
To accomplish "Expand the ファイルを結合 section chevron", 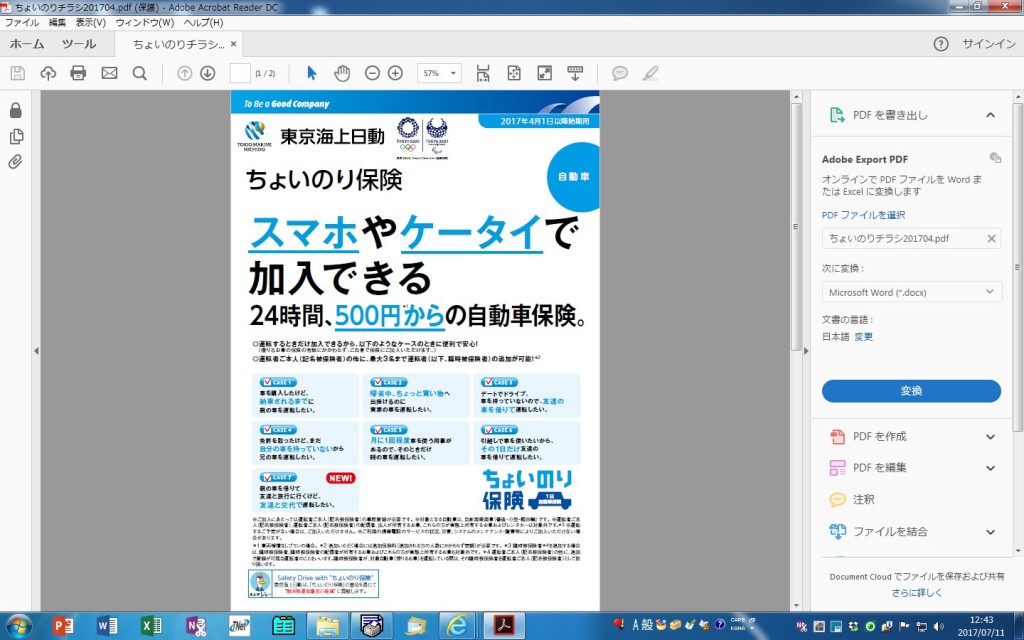I will click(991, 532).
